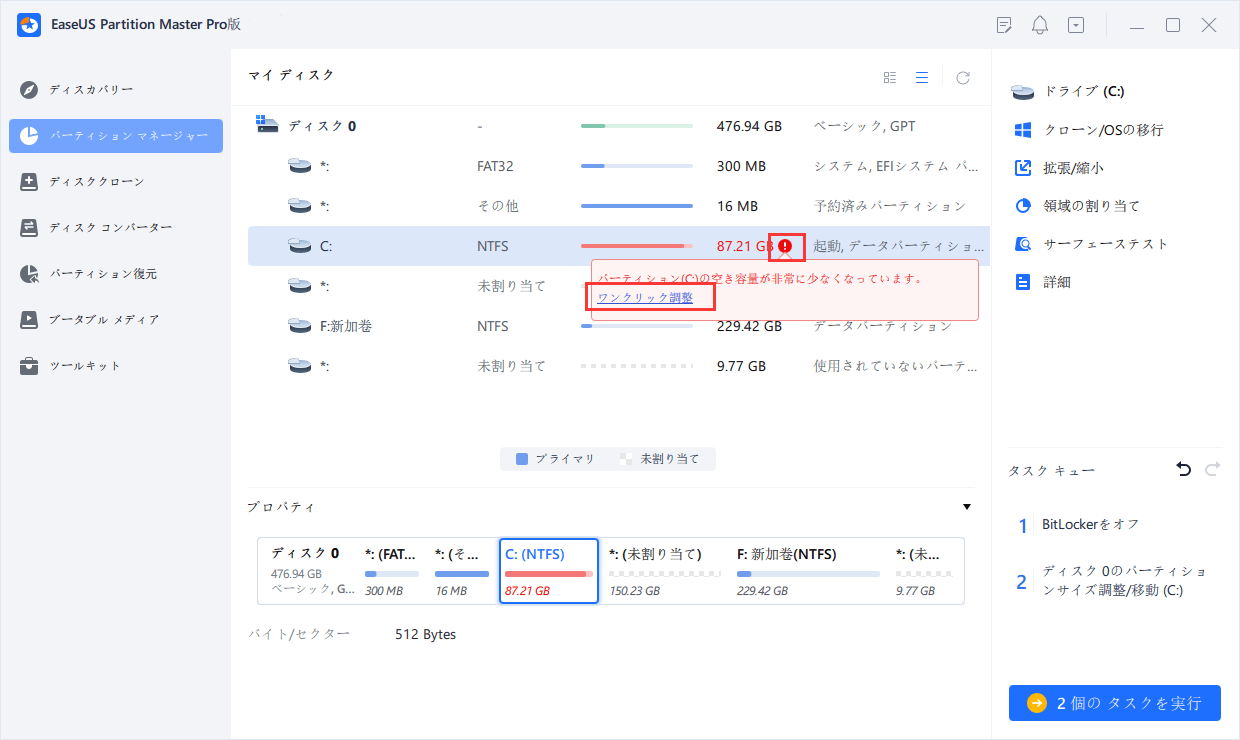Open the notifications bell icon
The height and width of the screenshot is (740, 1240).
click(1039, 24)
